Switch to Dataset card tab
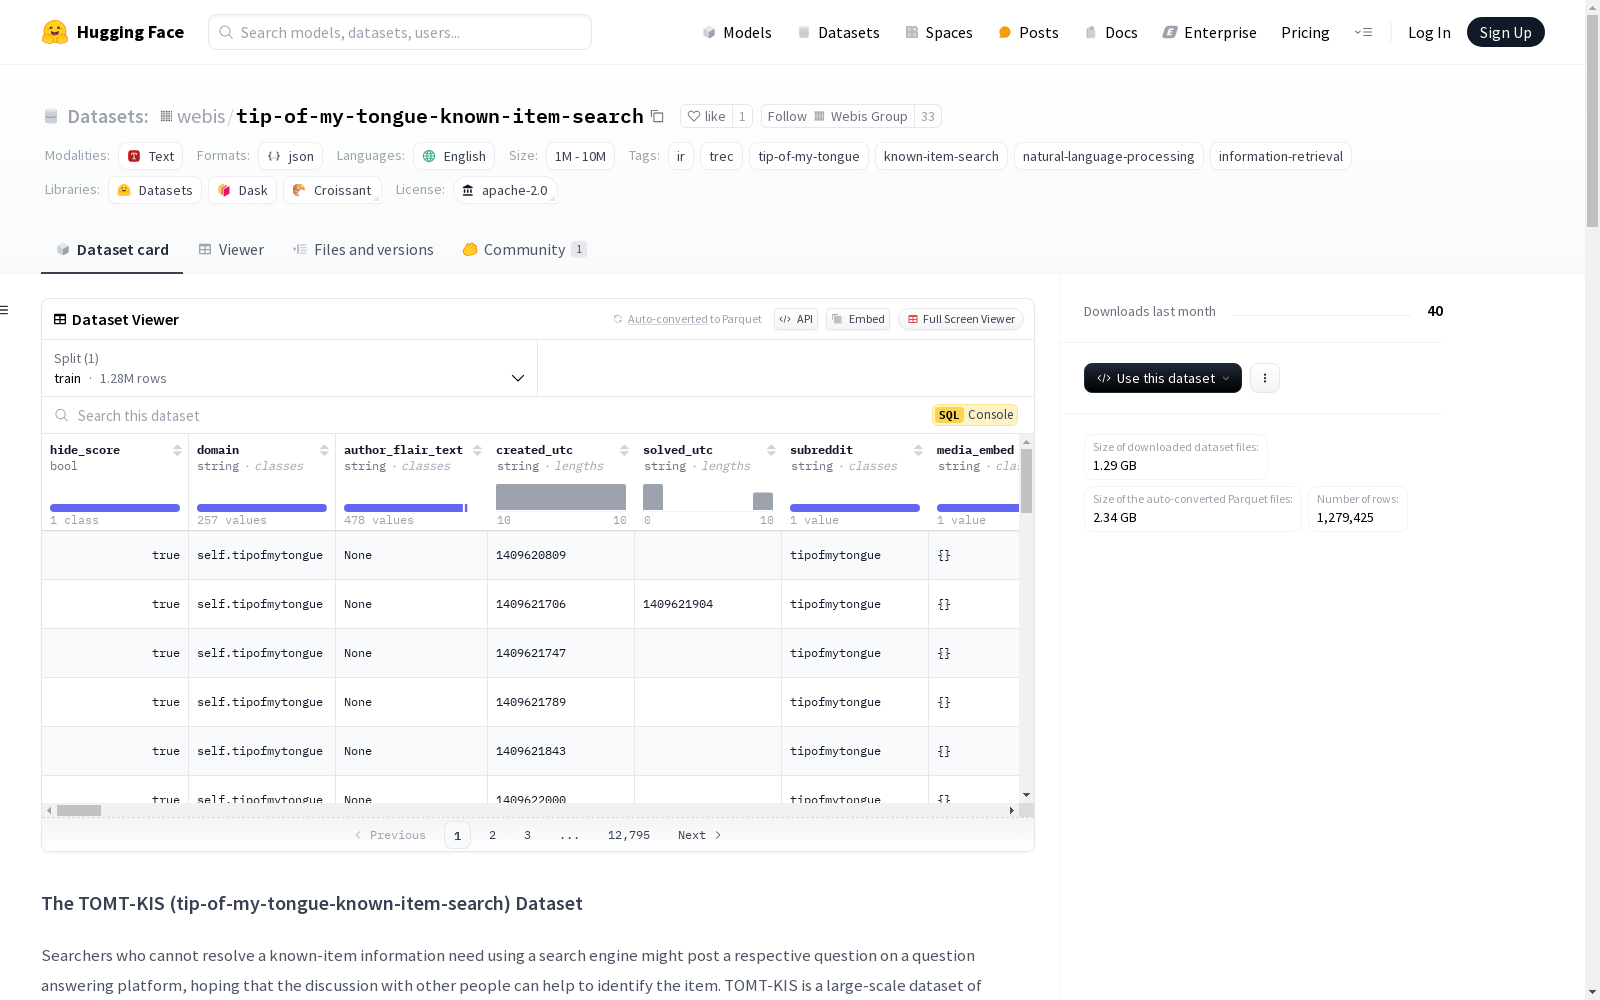This screenshot has height=1000, width=1600. click(112, 250)
